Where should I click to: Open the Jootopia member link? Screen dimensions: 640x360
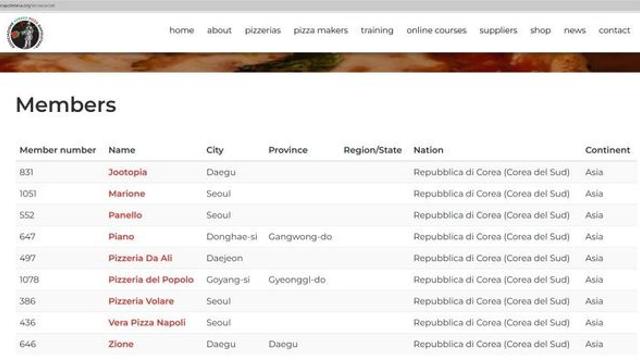tap(128, 172)
